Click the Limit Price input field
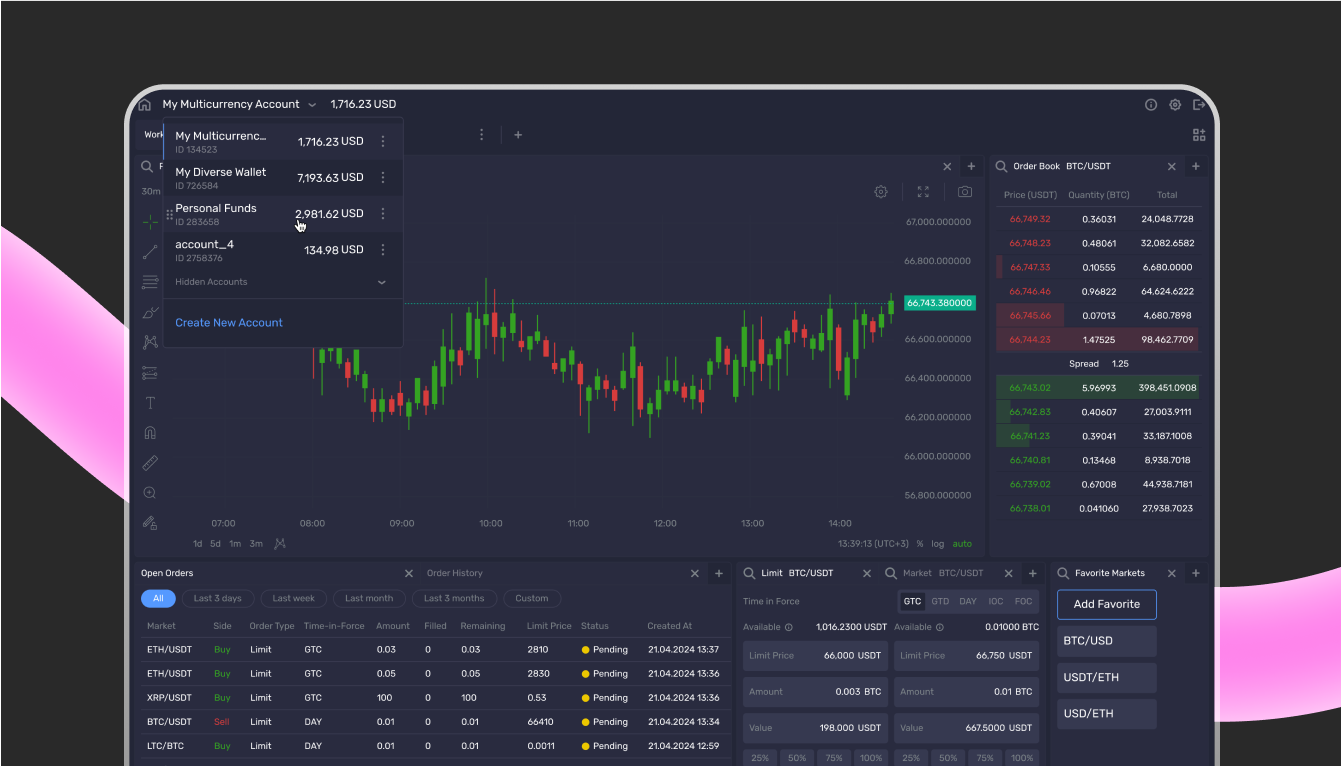Screen dimensions: 1341x766 pyautogui.click(x=814, y=656)
